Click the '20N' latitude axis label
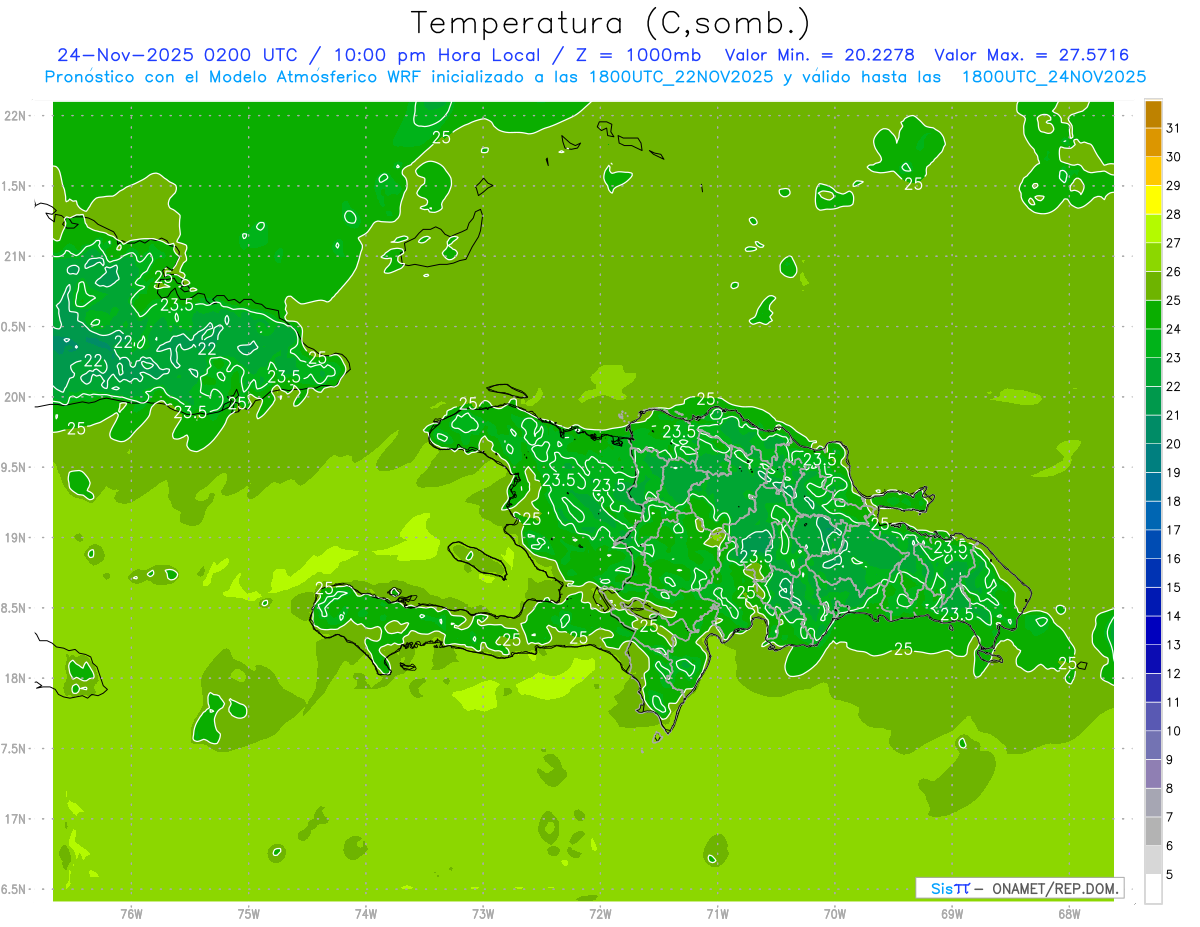The image size is (1200, 927). point(16,397)
